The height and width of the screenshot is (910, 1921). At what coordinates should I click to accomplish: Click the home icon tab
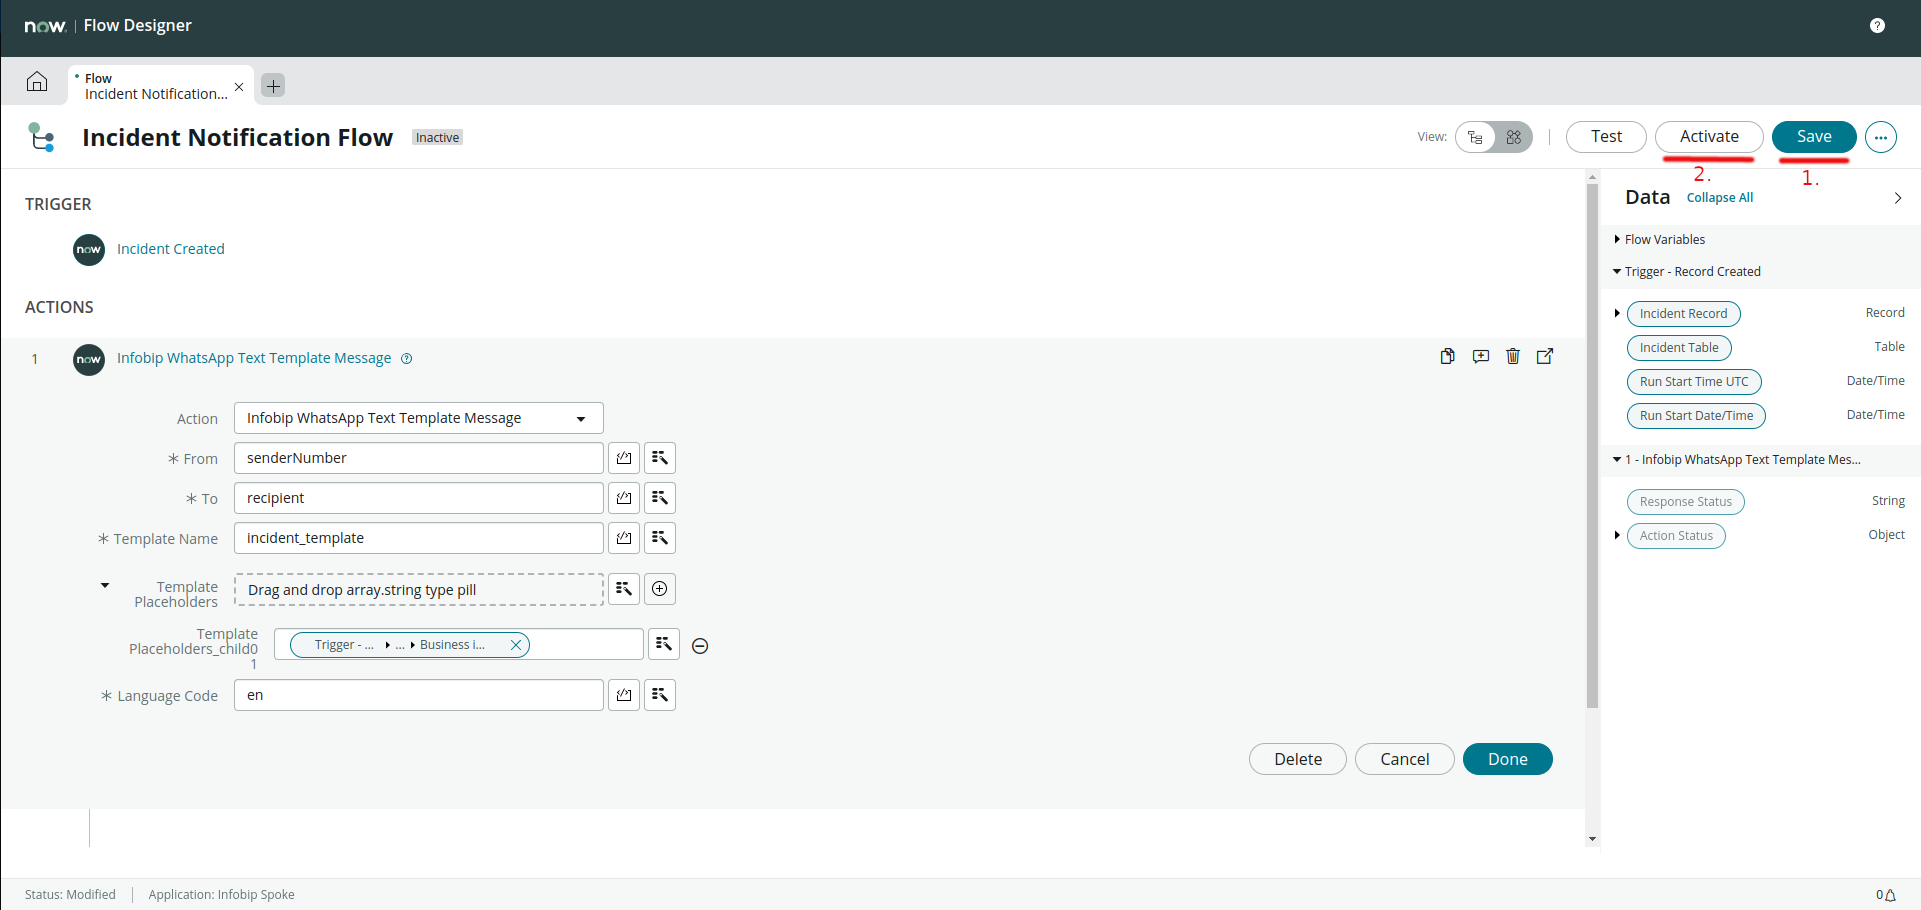[x=37, y=82]
